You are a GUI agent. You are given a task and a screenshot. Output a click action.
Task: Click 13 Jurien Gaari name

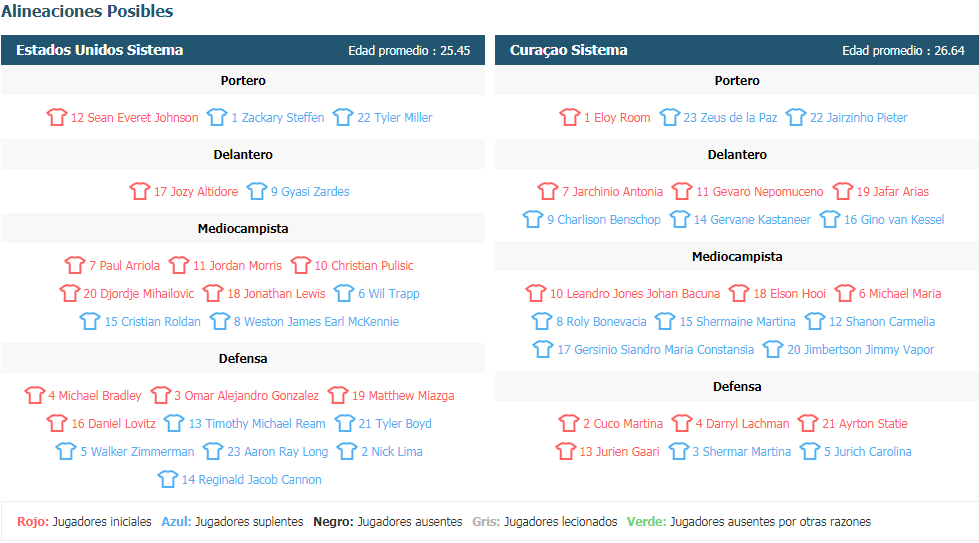click(x=619, y=452)
